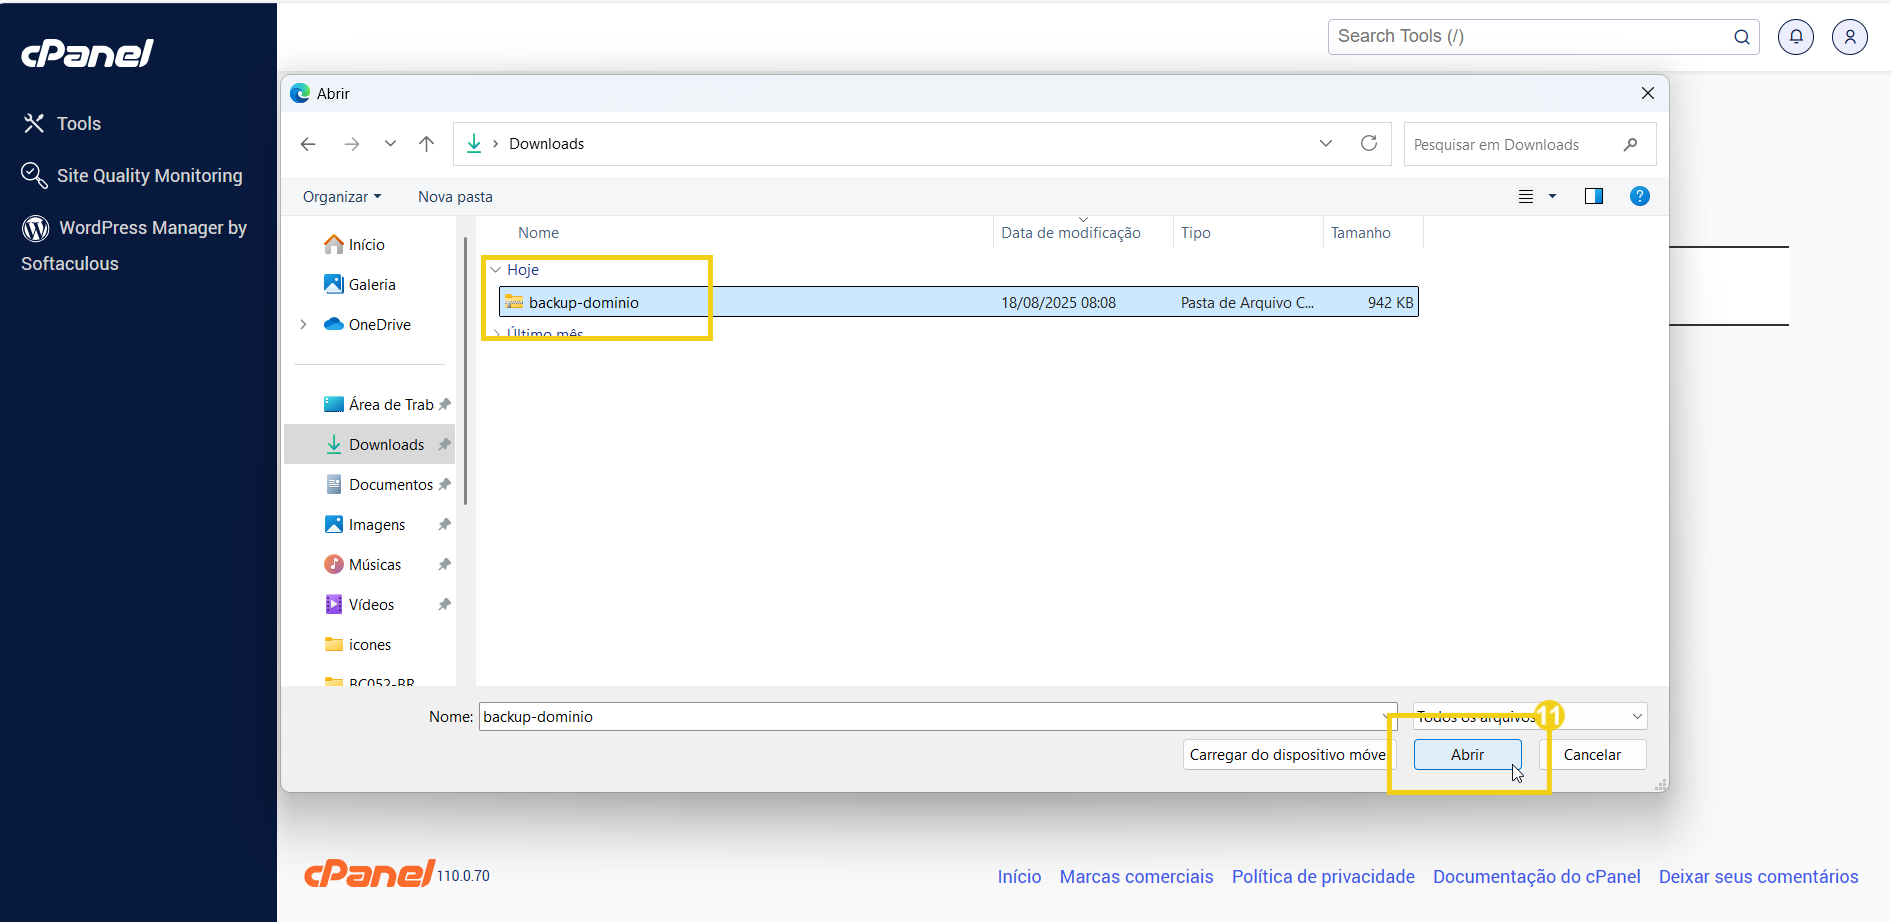Click the 18/08/2025 08:08 date cell
The width and height of the screenshot is (1891, 922).
click(x=1058, y=303)
